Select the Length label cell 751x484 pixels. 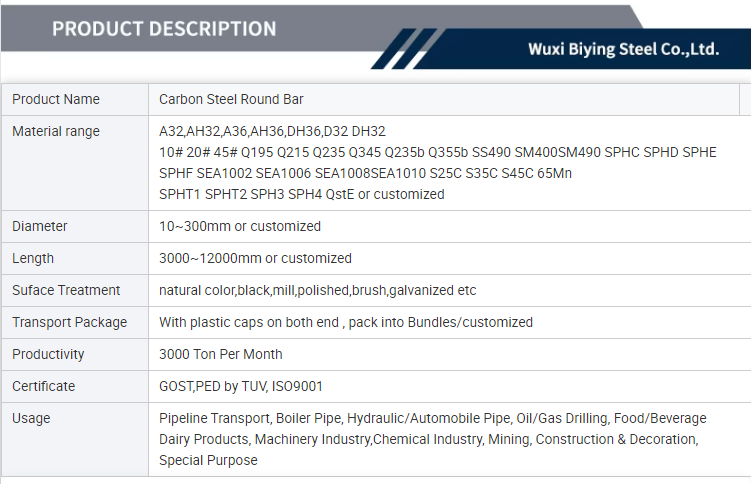coord(33,258)
